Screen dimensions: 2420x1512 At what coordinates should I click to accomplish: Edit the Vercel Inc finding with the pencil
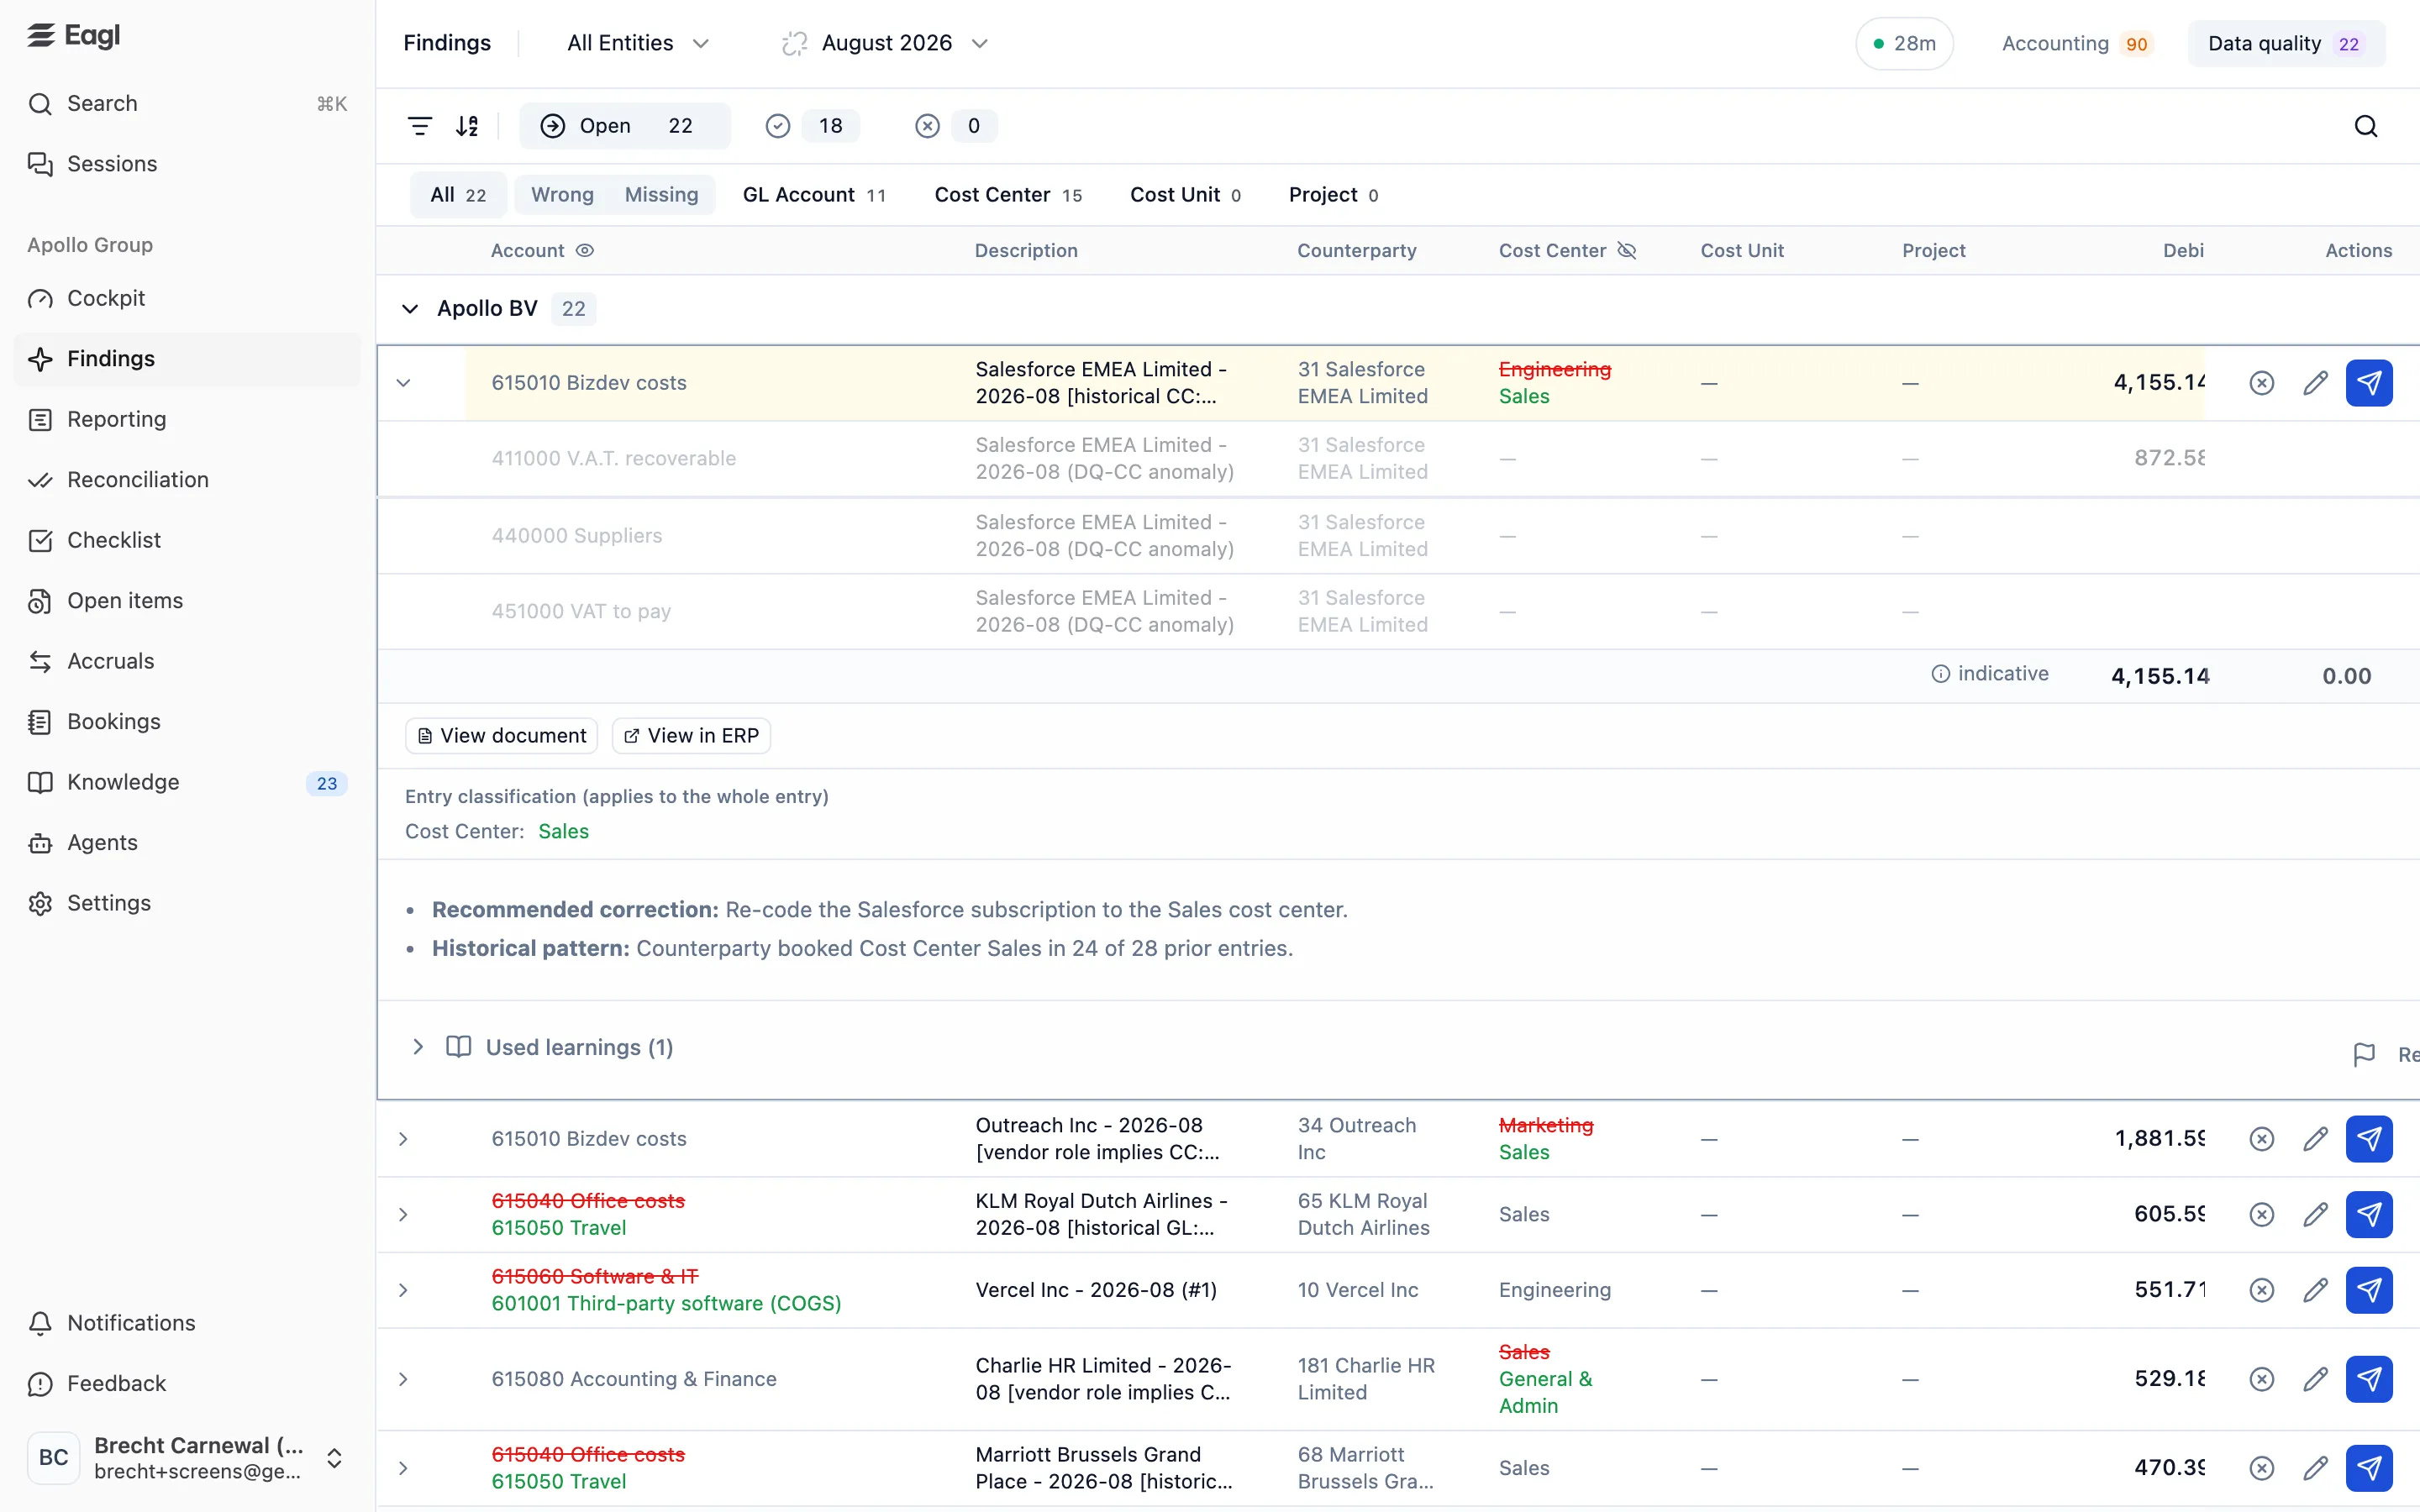click(2315, 1290)
